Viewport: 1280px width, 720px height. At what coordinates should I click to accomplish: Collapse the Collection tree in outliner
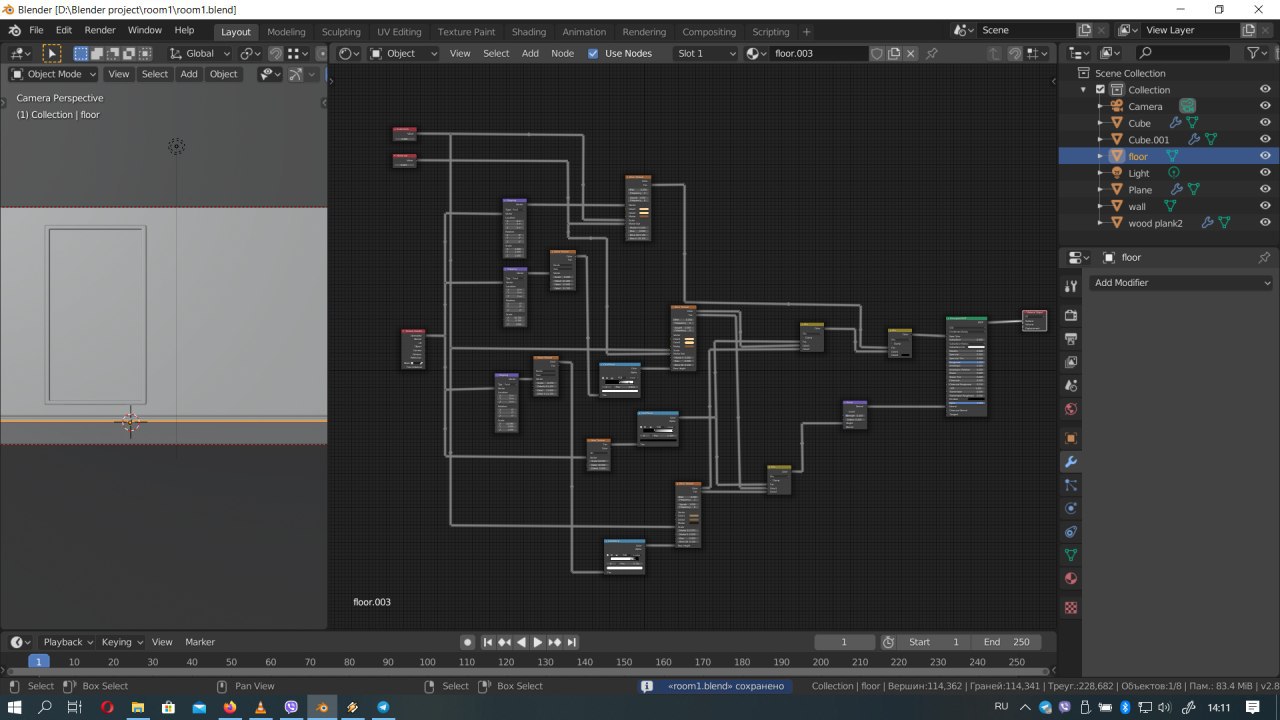pyautogui.click(x=1083, y=90)
